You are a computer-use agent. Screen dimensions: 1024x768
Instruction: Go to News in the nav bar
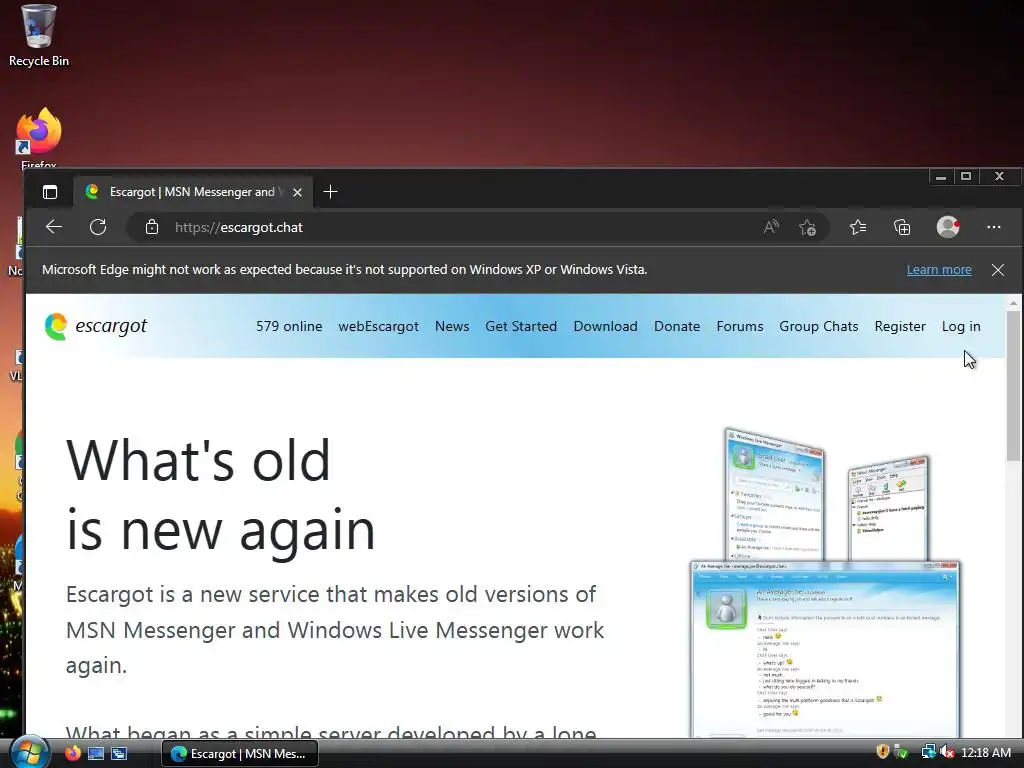[452, 326]
